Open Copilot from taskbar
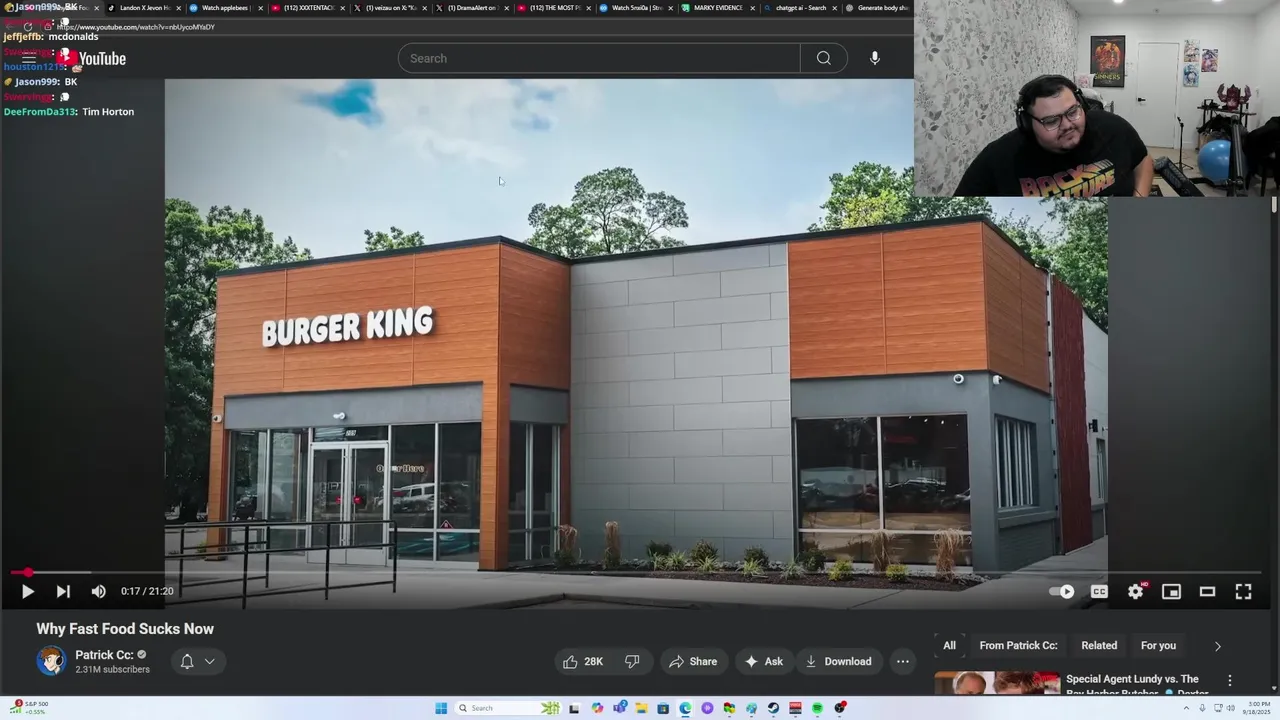The width and height of the screenshot is (1280, 720). click(x=597, y=708)
